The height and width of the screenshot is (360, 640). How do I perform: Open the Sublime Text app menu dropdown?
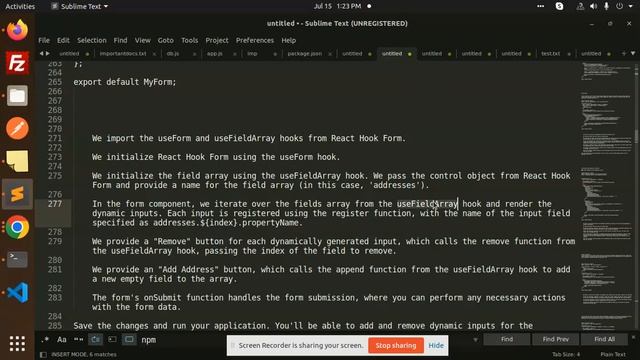pyautogui.click(x=80, y=7)
